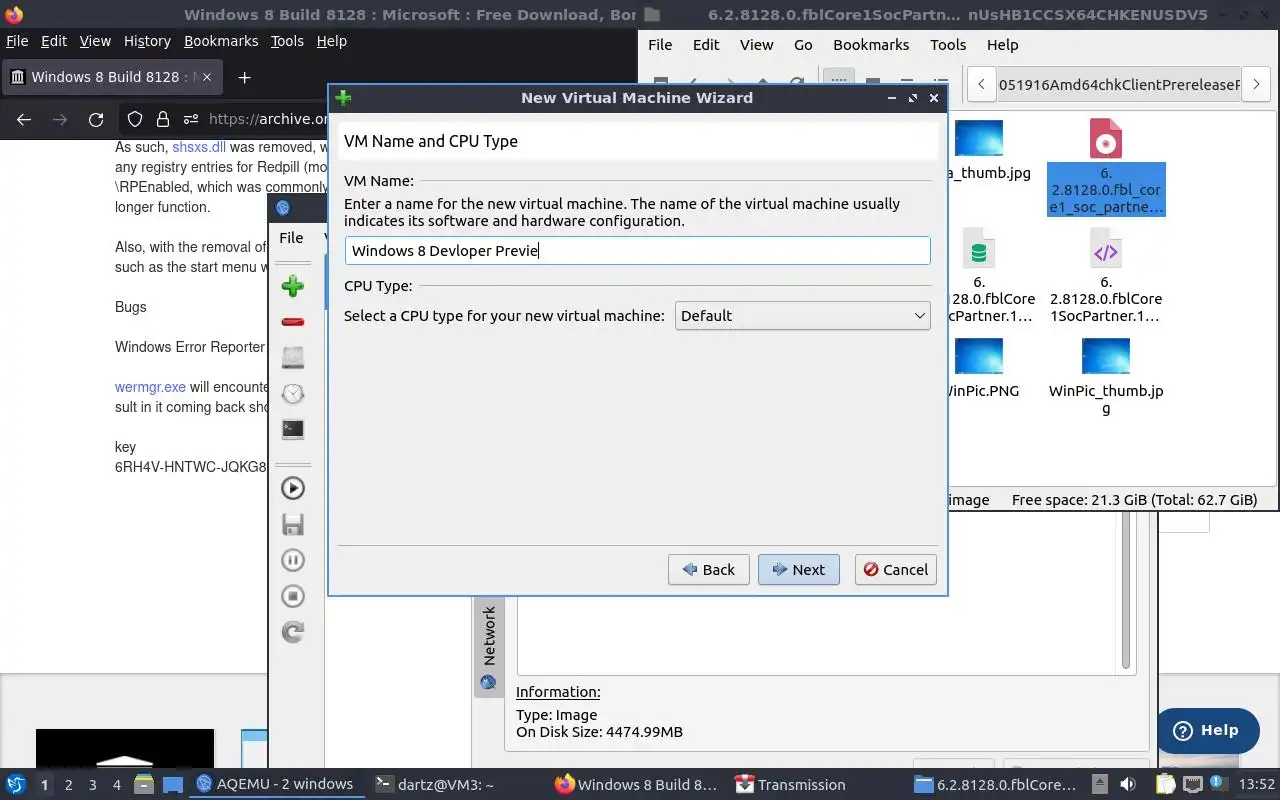Click the green plus Add VM icon in AQEMU sidebar
Image resolution: width=1280 pixels, height=800 pixels.
pos(293,287)
